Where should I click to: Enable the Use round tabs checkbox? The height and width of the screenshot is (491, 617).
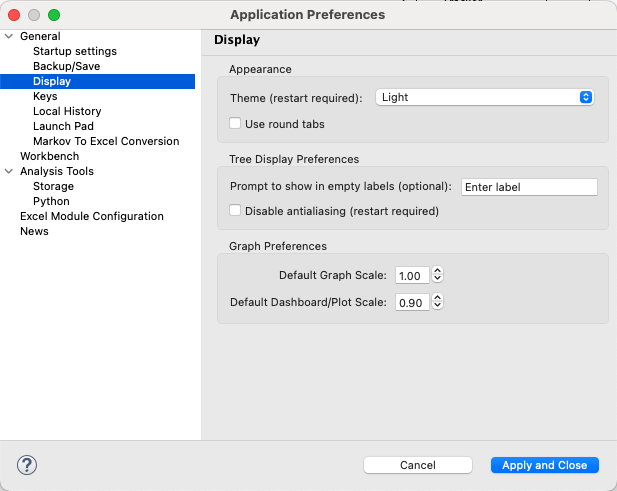tap(235, 124)
